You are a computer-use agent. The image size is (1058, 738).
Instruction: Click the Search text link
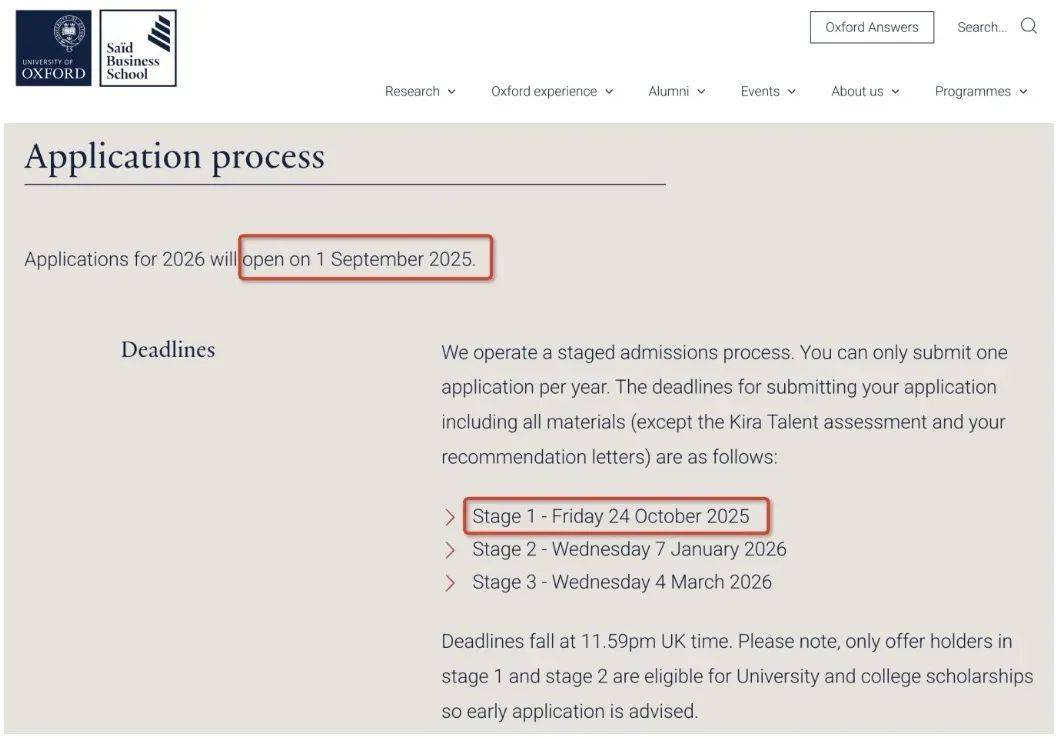pyautogui.click(x=981, y=27)
